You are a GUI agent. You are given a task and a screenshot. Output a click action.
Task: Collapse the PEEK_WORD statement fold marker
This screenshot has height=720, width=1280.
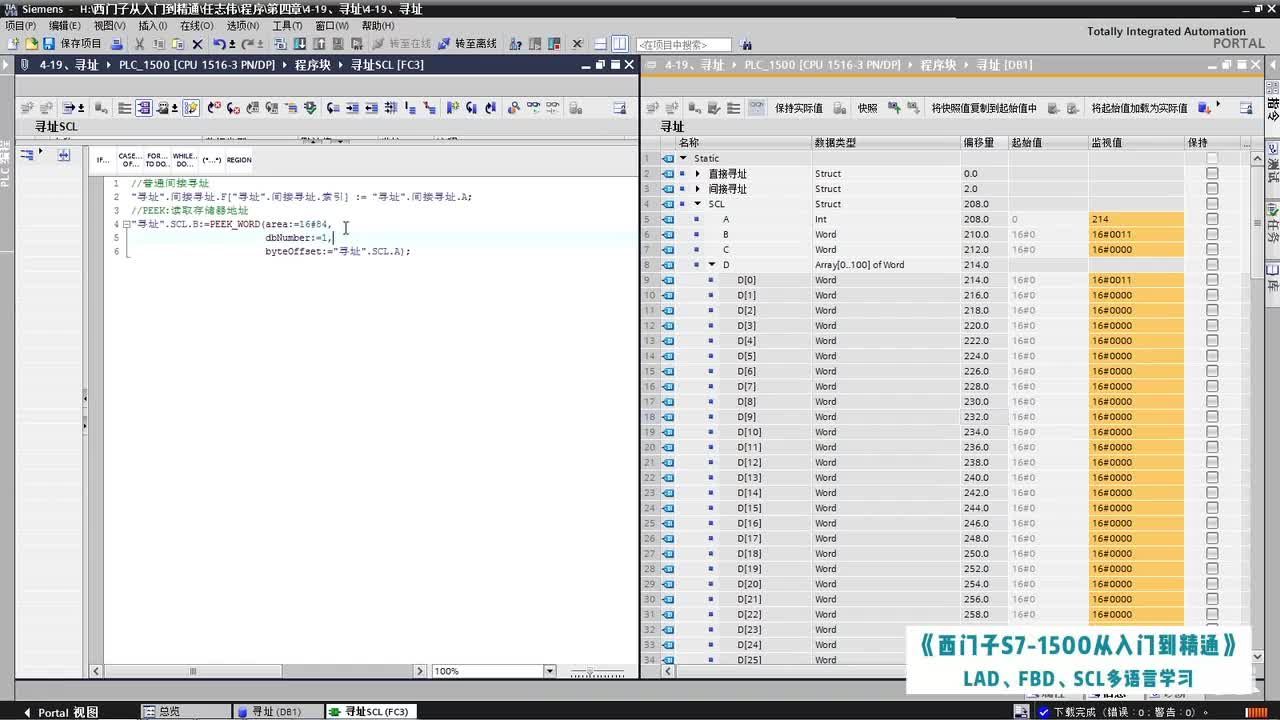pyautogui.click(x=127, y=224)
